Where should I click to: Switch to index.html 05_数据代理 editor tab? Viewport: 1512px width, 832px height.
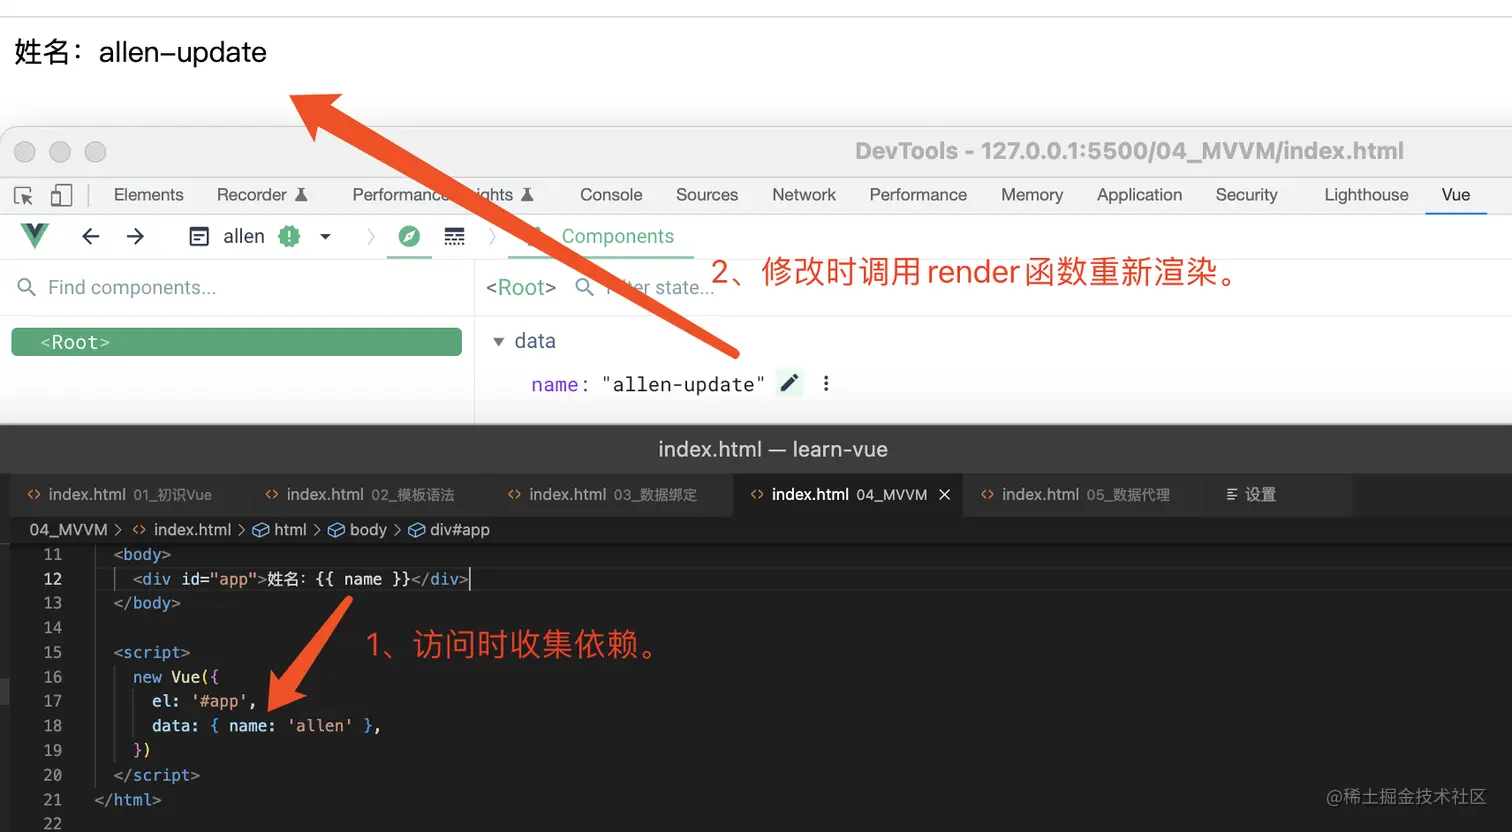click(x=1085, y=495)
